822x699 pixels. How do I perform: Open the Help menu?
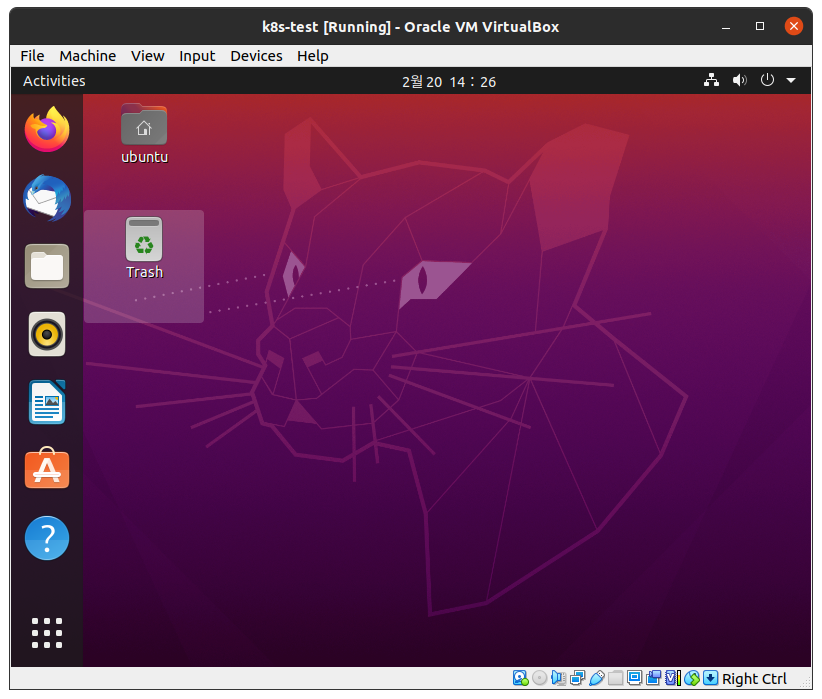click(x=312, y=56)
